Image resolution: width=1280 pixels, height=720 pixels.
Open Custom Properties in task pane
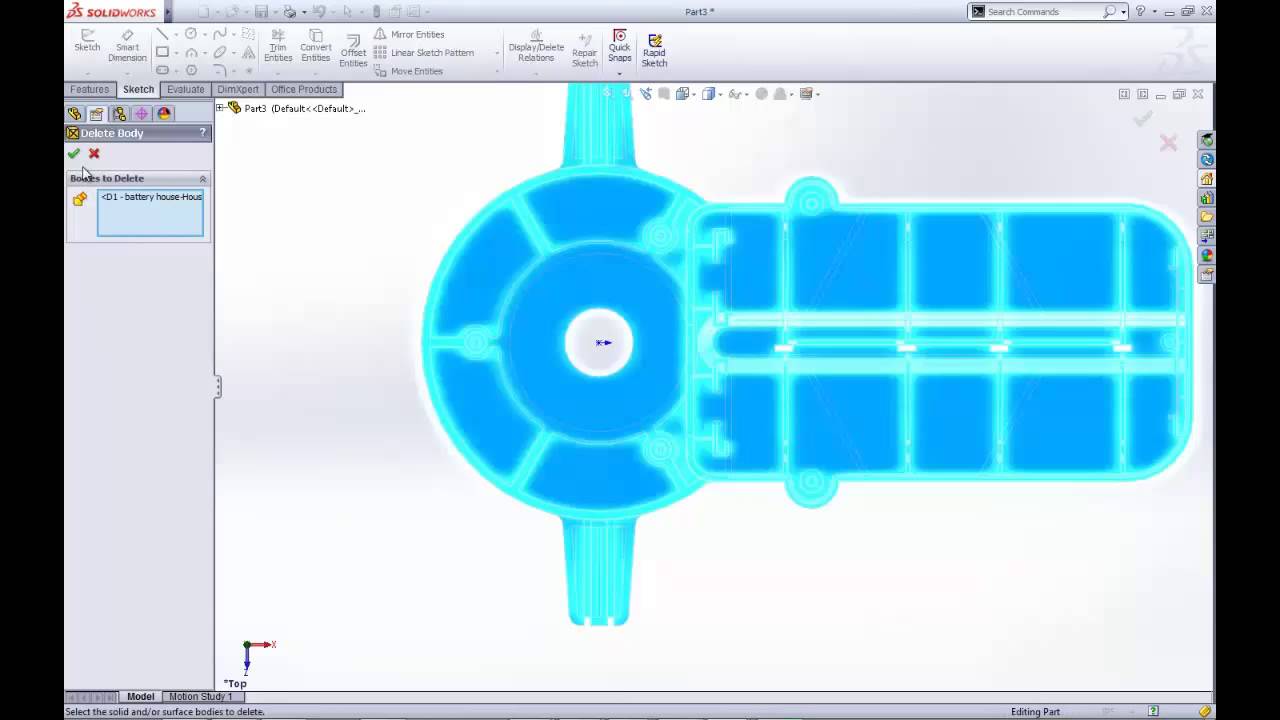[1207, 274]
